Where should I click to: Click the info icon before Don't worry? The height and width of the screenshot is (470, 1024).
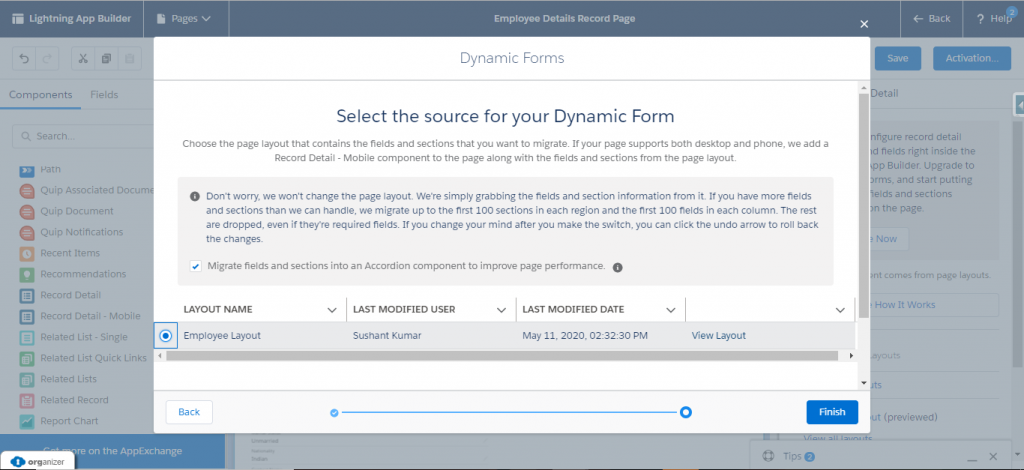click(x=195, y=196)
